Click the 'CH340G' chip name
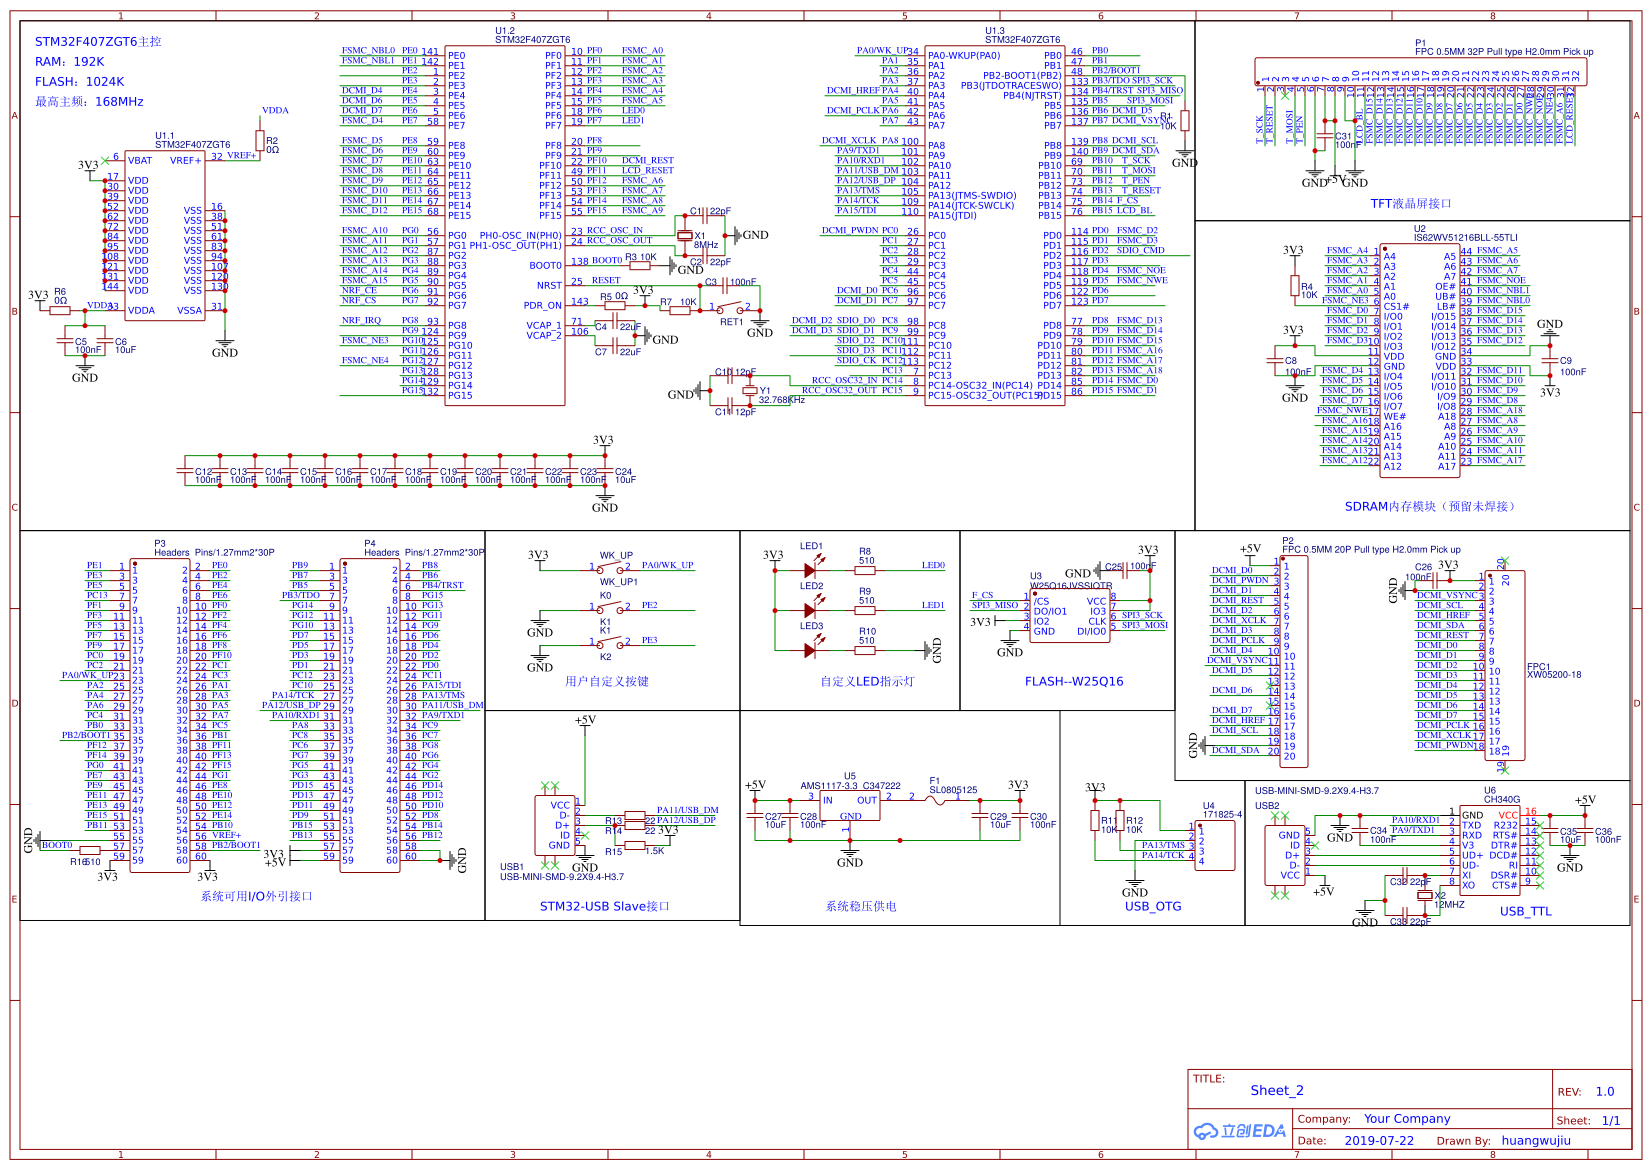This screenshot has width=1652, height=1170. (x=1502, y=799)
